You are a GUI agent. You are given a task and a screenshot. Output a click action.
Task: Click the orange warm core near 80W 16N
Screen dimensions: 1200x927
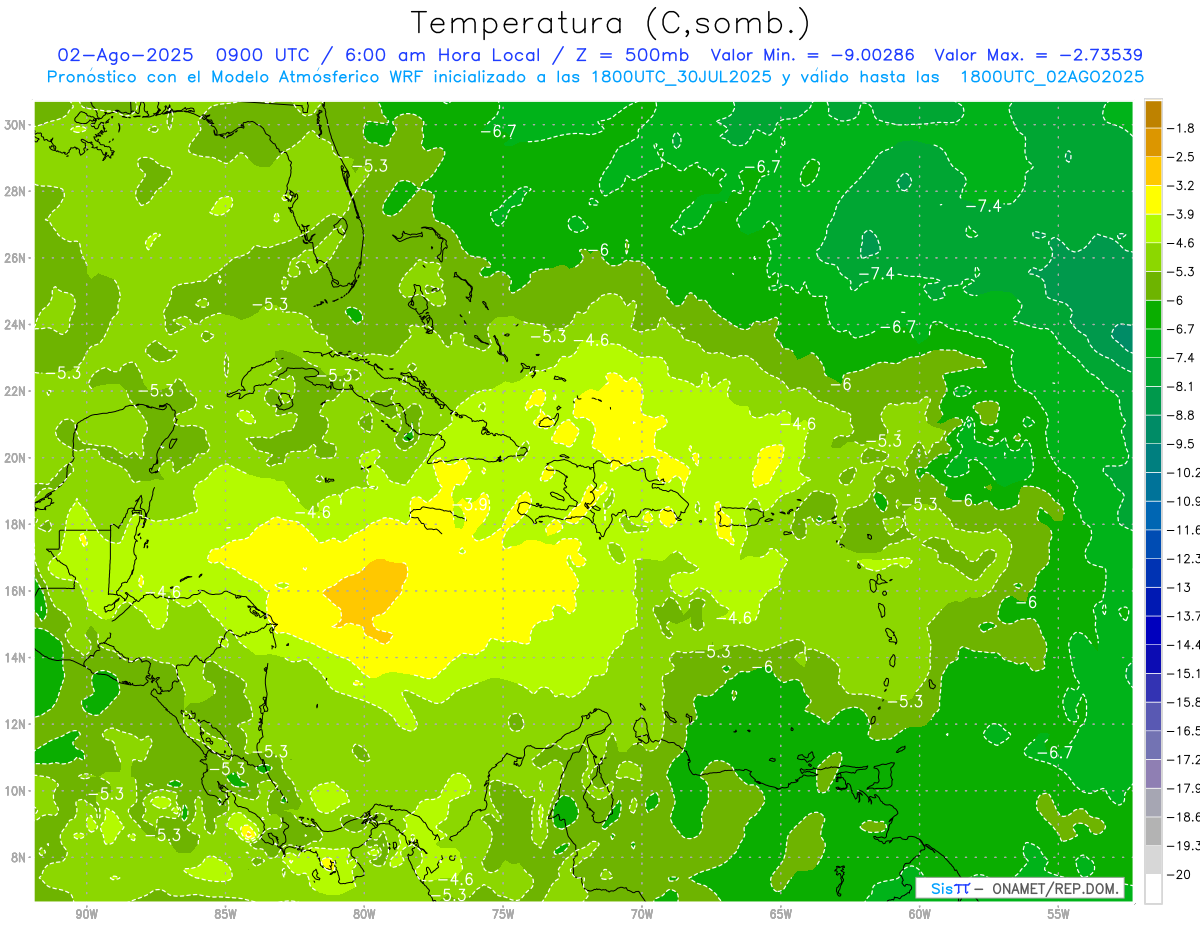(368, 597)
